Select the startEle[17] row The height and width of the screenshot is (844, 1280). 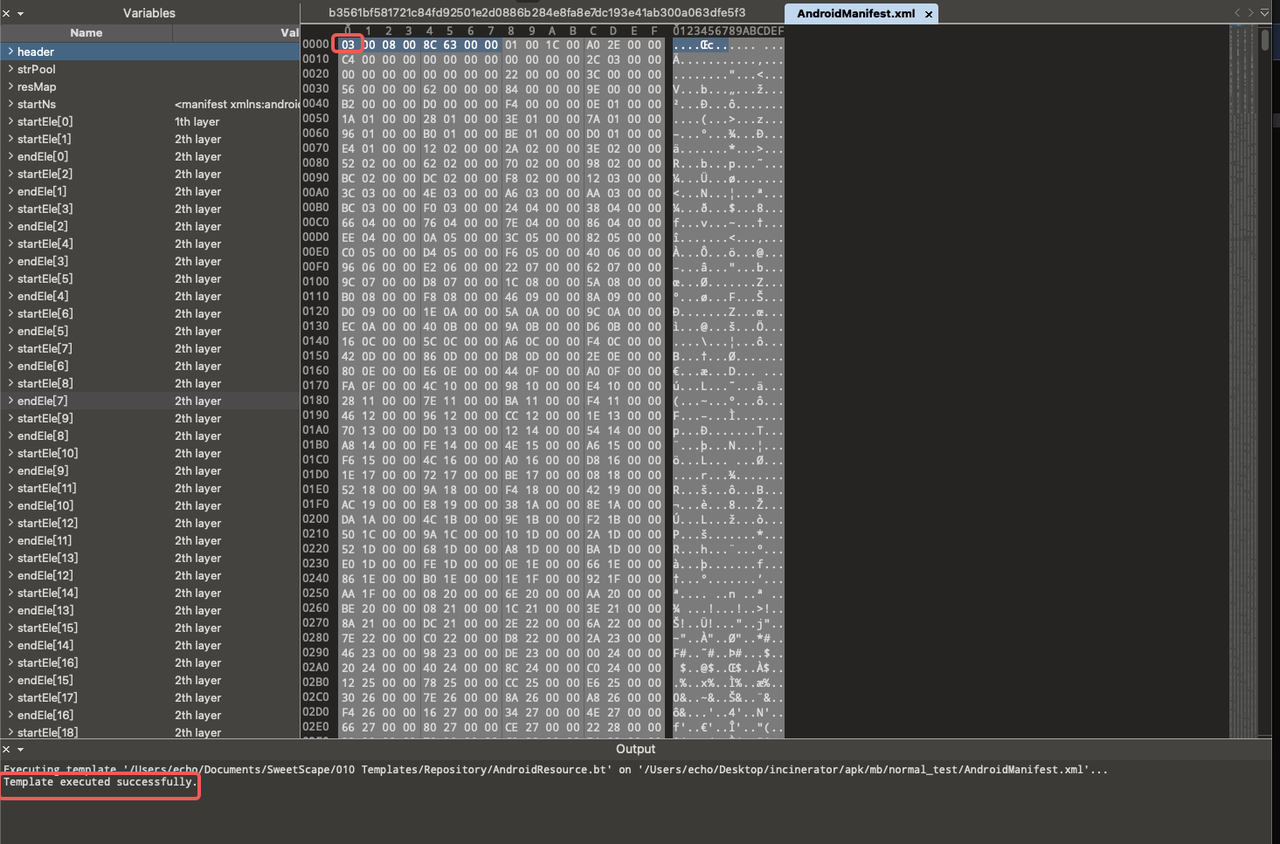[x=150, y=698]
